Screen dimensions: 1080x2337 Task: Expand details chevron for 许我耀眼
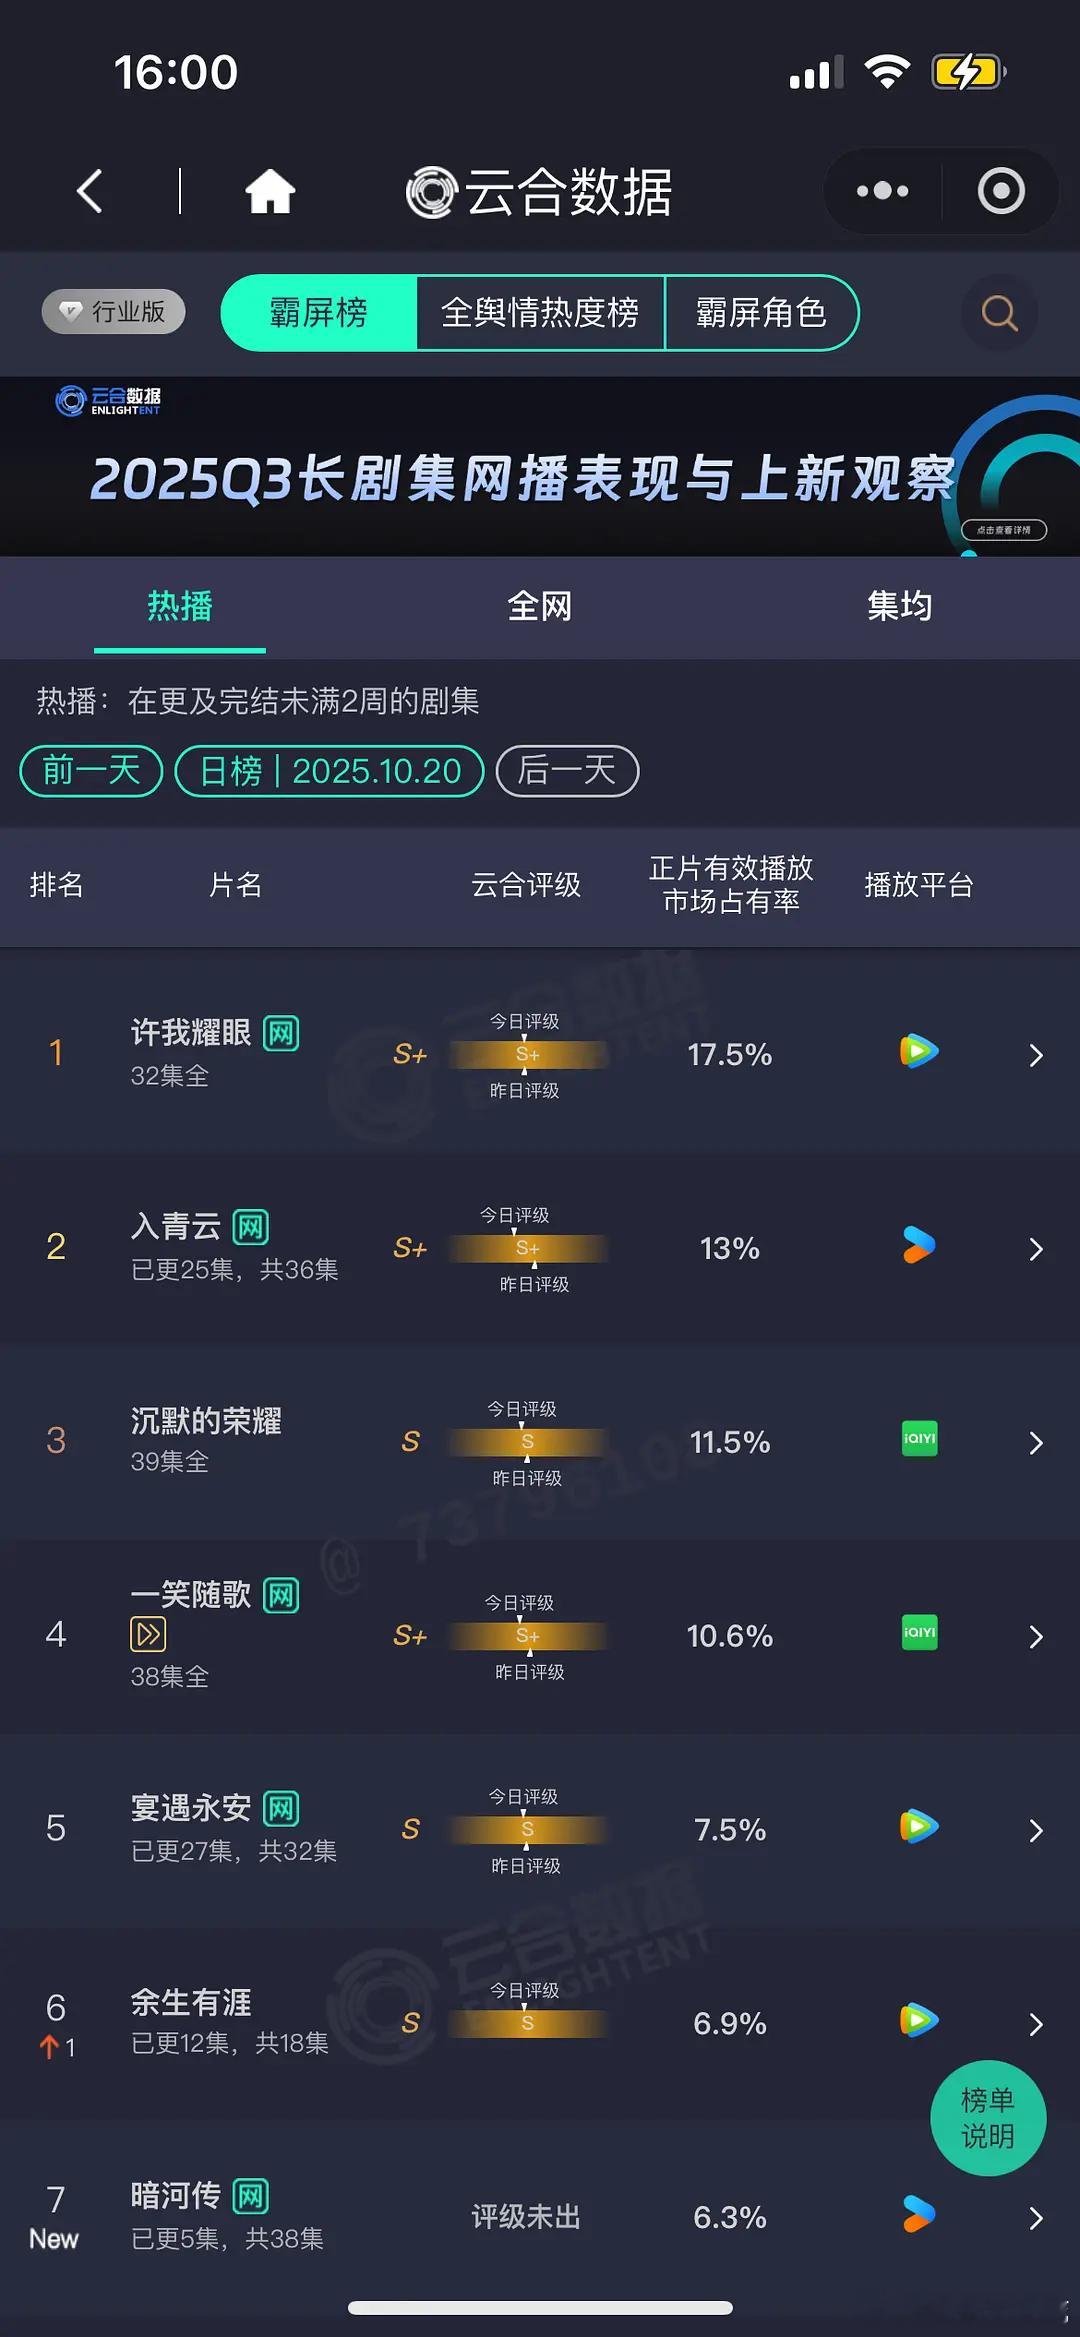coord(1036,1056)
